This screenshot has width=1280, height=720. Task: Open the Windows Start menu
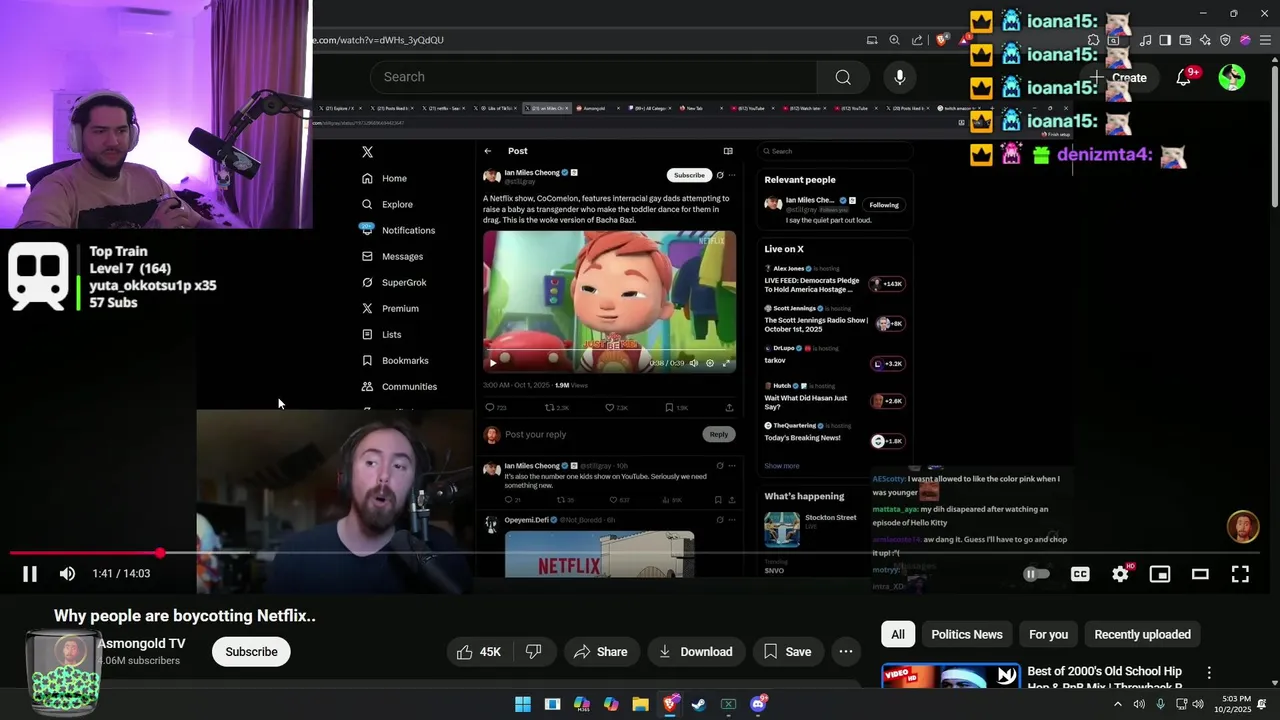[x=523, y=704]
